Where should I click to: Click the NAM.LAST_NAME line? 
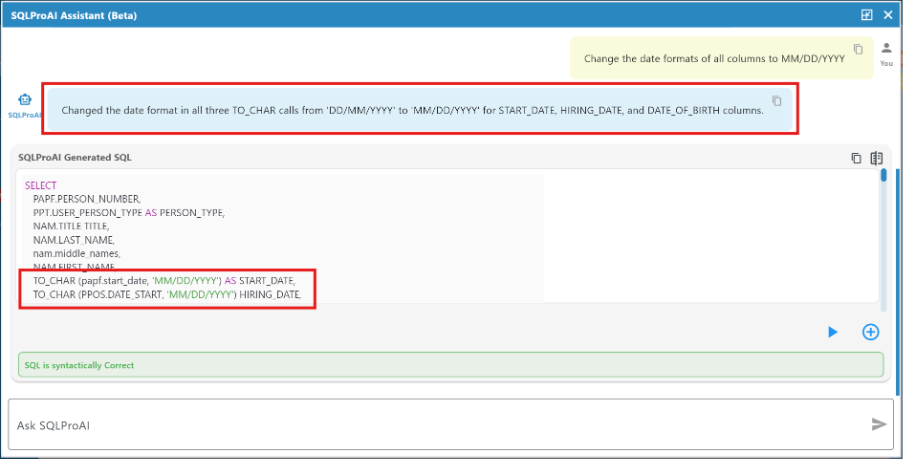(73, 240)
